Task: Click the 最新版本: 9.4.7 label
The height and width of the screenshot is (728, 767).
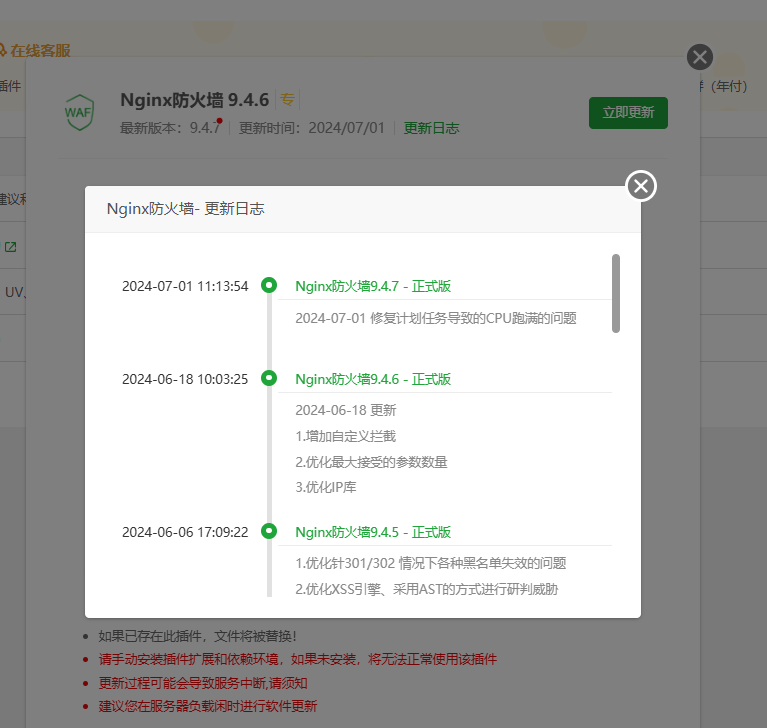Action: [x=171, y=128]
